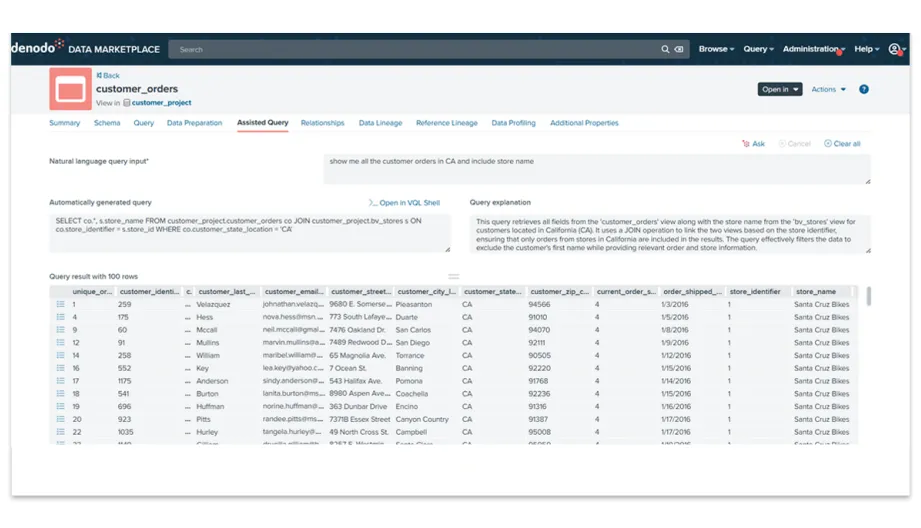Screen dimensions: 921x528
Task: Click Open in VQL Shell link
Action: pyautogui.click(x=404, y=203)
